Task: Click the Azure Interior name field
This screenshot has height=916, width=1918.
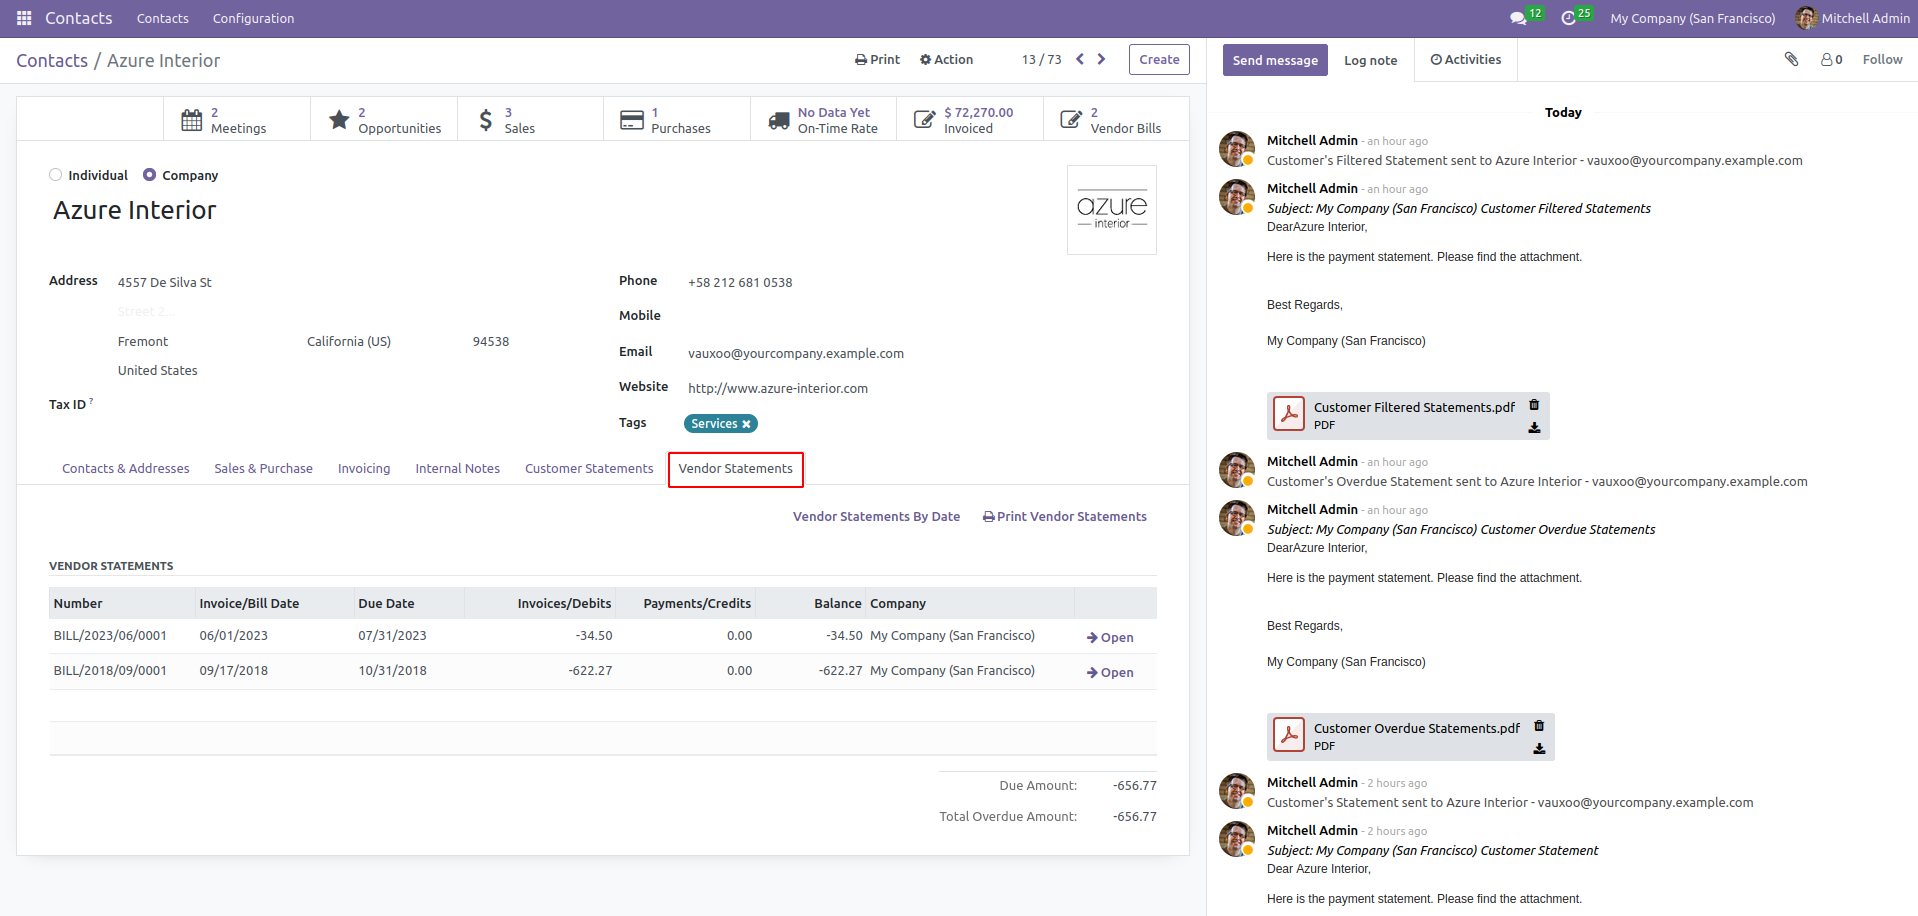Action: 135,210
